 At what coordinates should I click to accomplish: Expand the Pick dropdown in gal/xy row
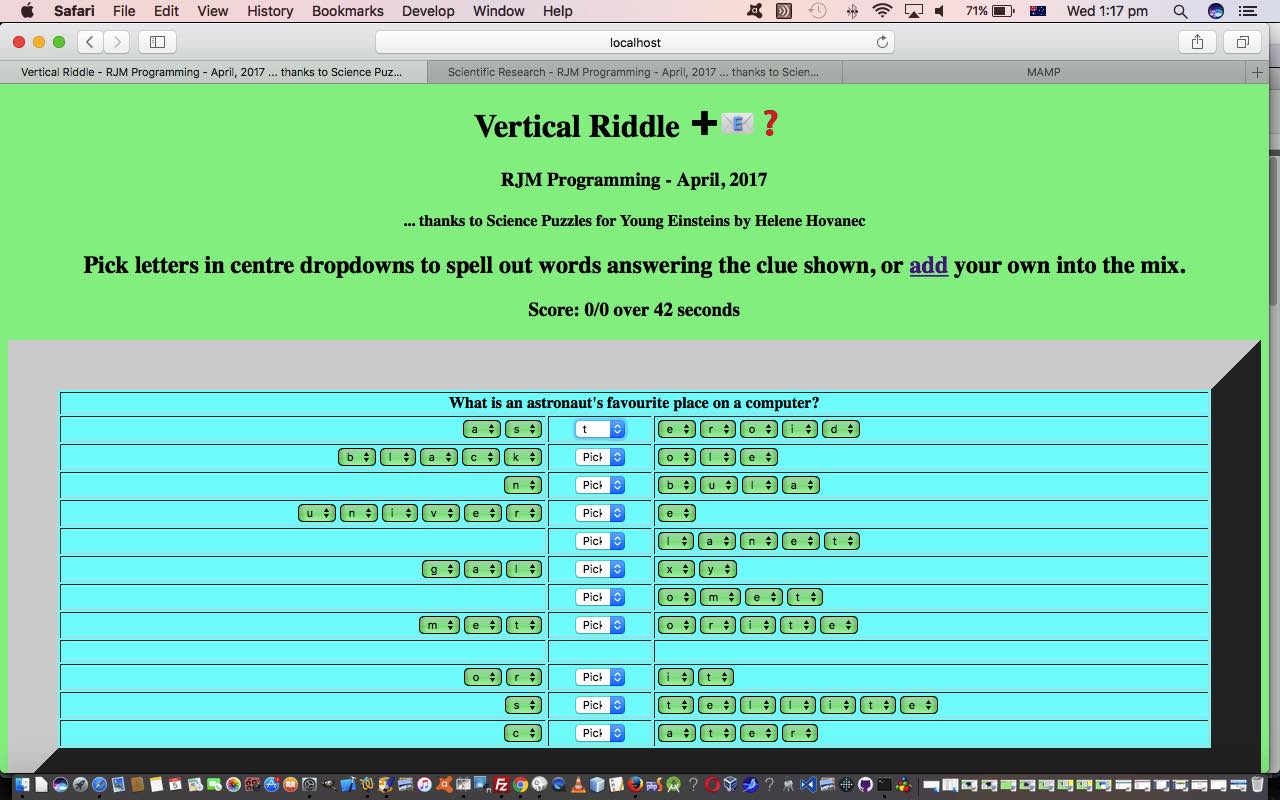[x=600, y=569]
